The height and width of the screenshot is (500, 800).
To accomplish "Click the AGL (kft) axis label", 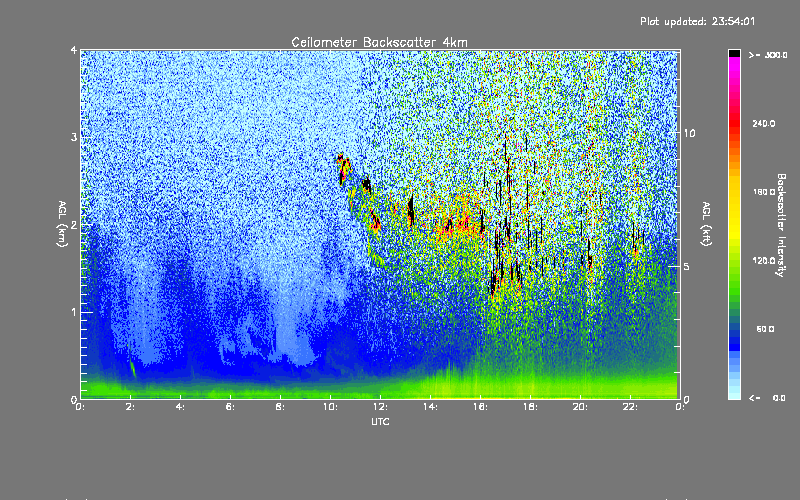I will point(706,224).
